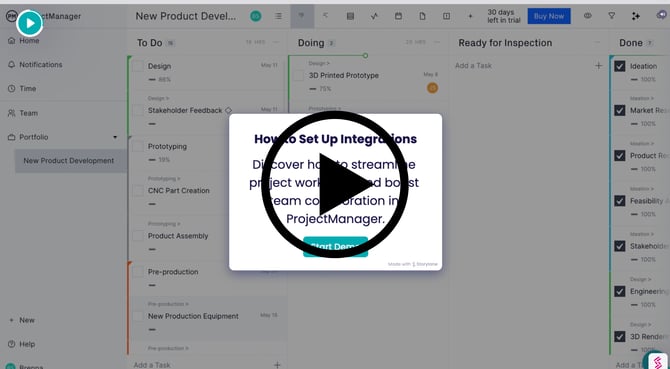The height and width of the screenshot is (369, 670).
Task: Click Add a Task in Ready for Inspection
Action: tap(473, 66)
